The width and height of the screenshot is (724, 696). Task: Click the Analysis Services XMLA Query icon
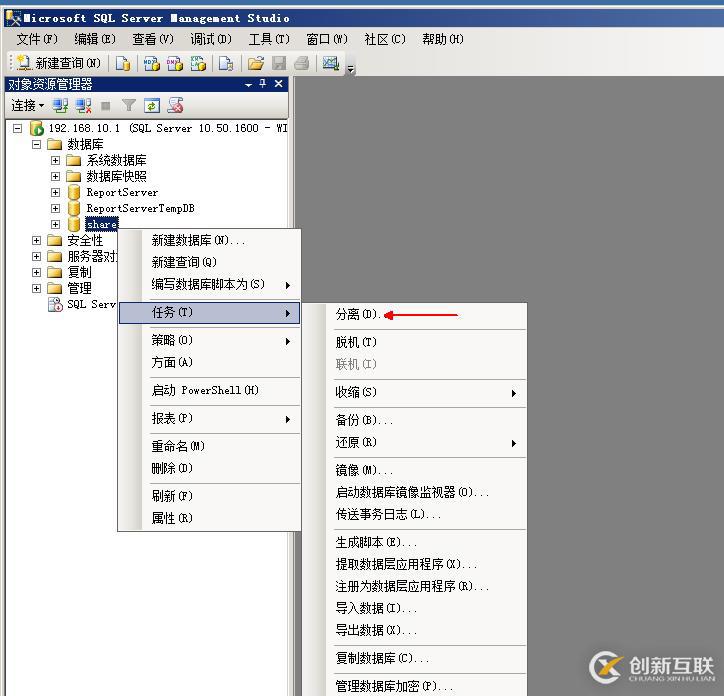pyautogui.click(x=199, y=63)
